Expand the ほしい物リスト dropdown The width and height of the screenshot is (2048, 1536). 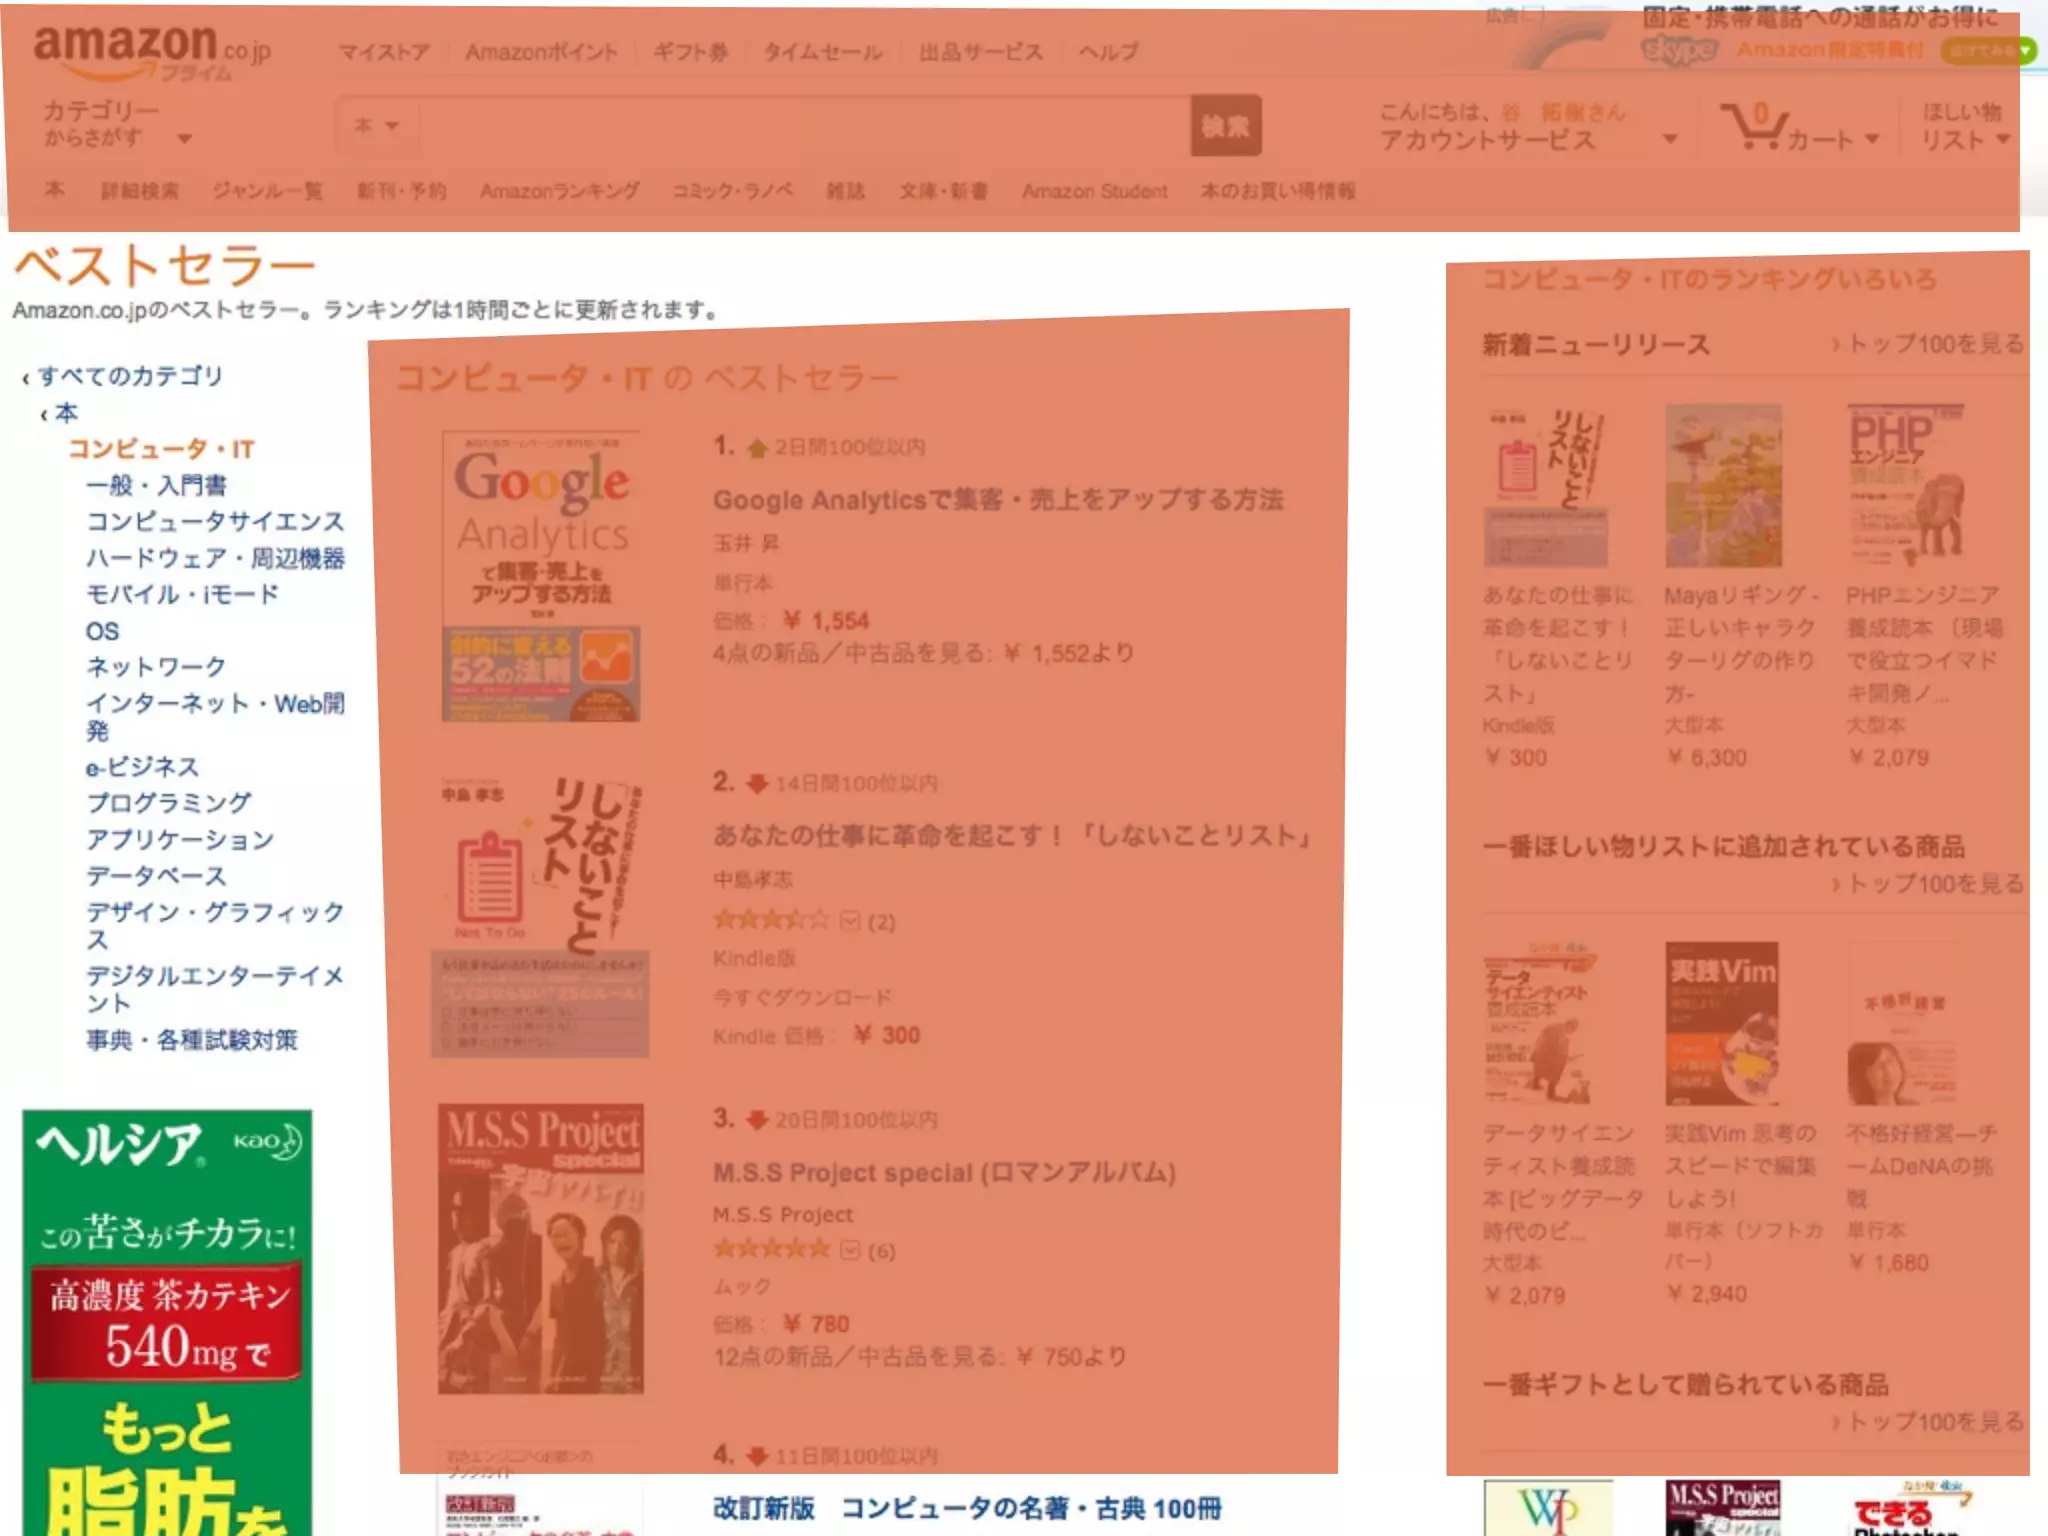pos(1964,126)
